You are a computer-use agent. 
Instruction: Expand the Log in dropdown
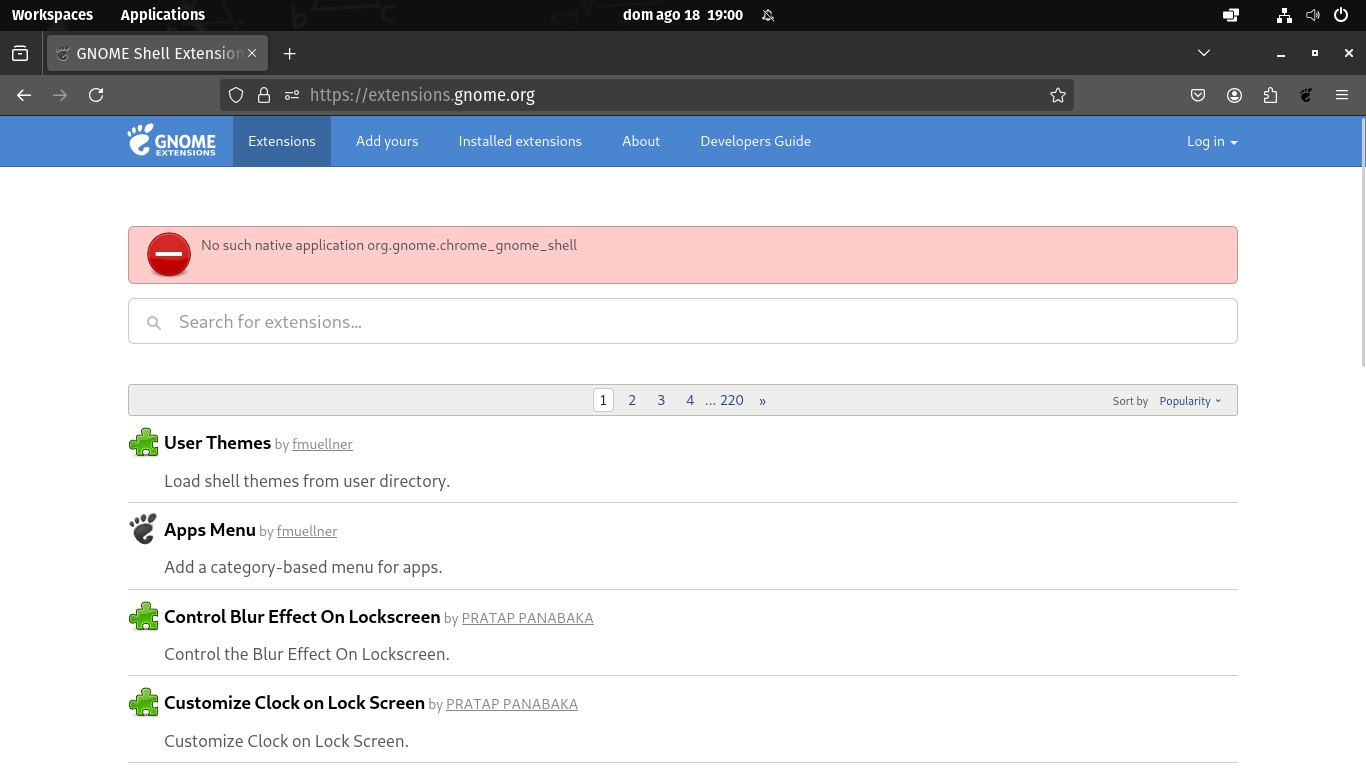tap(1212, 141)
